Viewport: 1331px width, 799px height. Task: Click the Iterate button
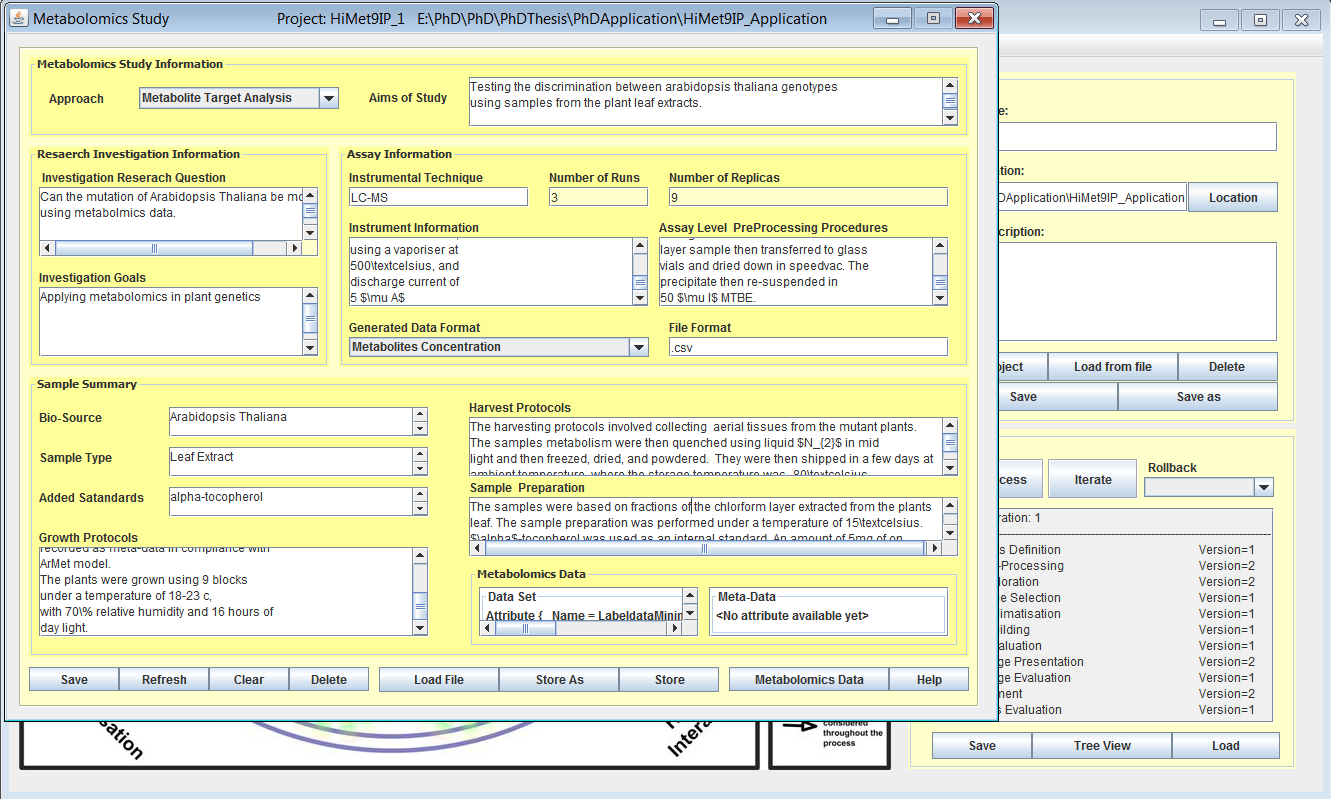point(1092,480)
